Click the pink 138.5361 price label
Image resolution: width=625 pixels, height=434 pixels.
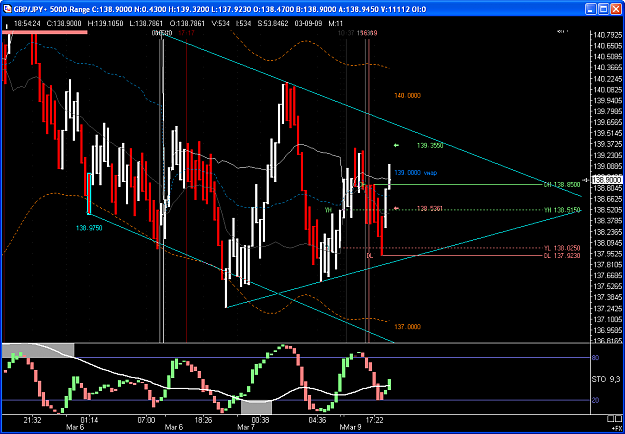[x=430, y=208]
